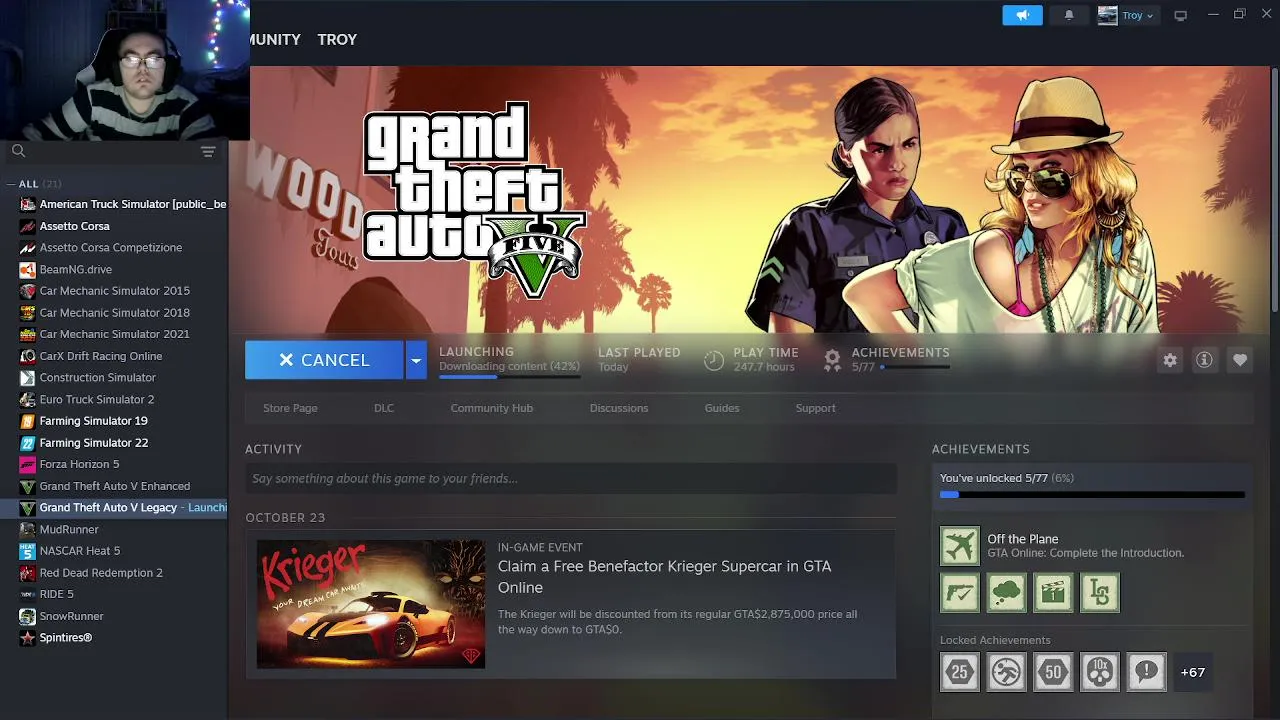Open the Community Hub tab

492,408
